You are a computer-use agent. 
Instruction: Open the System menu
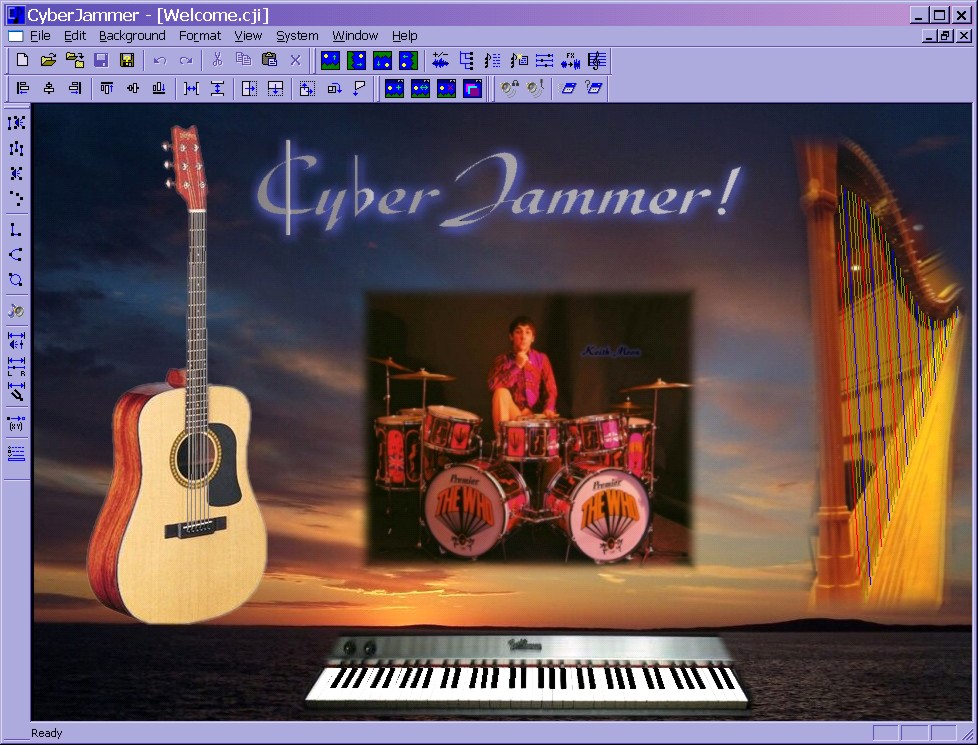297,36
